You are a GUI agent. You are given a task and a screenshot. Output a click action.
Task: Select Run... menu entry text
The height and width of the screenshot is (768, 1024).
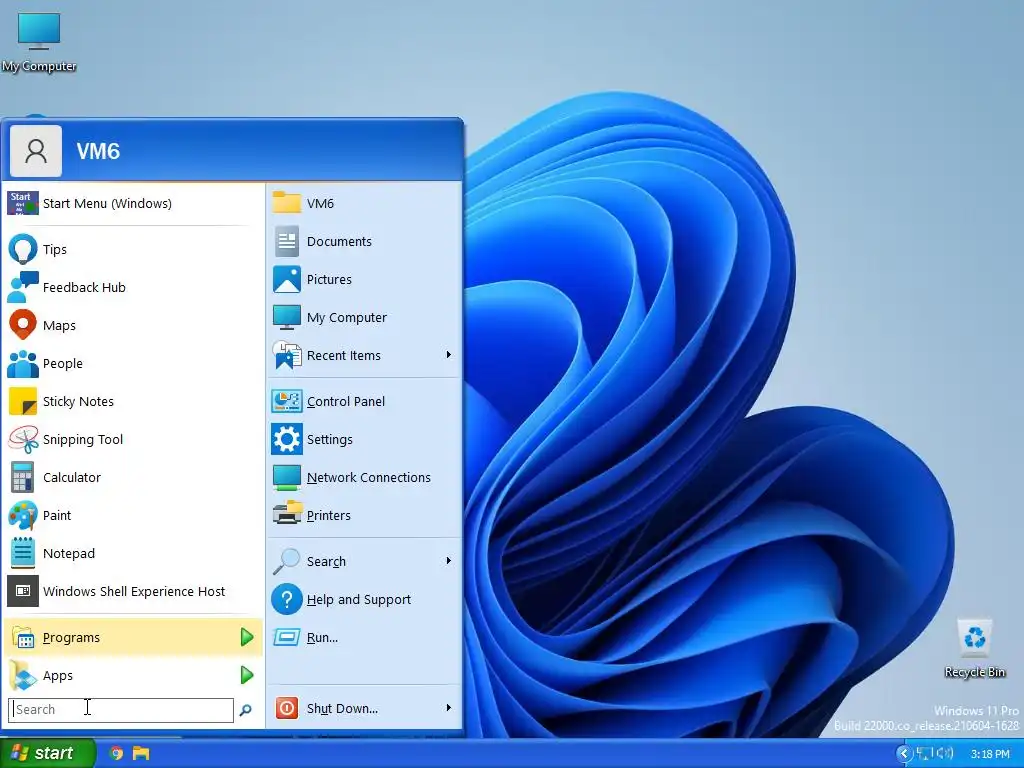[323, 638]
